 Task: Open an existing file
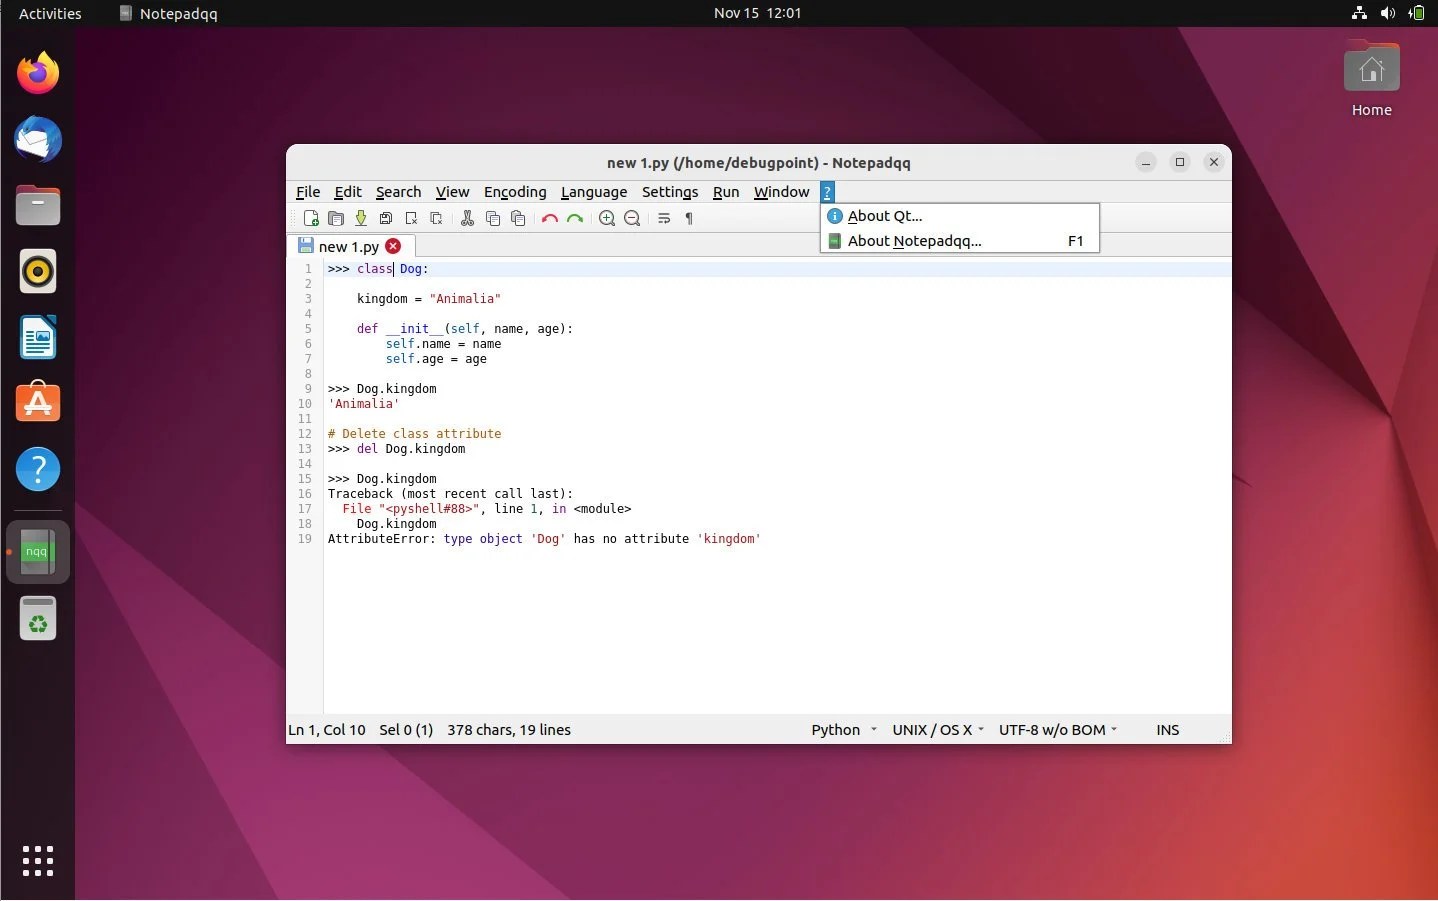(x=336, y=218)
